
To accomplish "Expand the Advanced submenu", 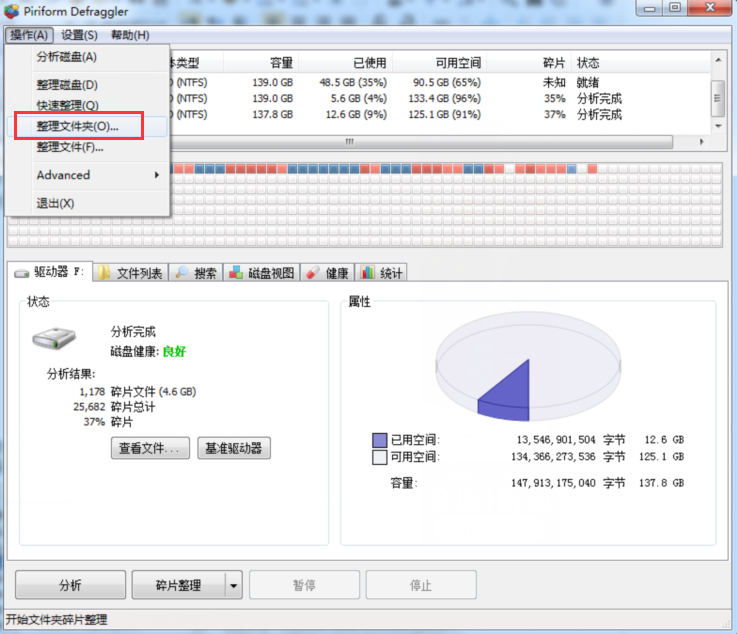I will point(87,175).
